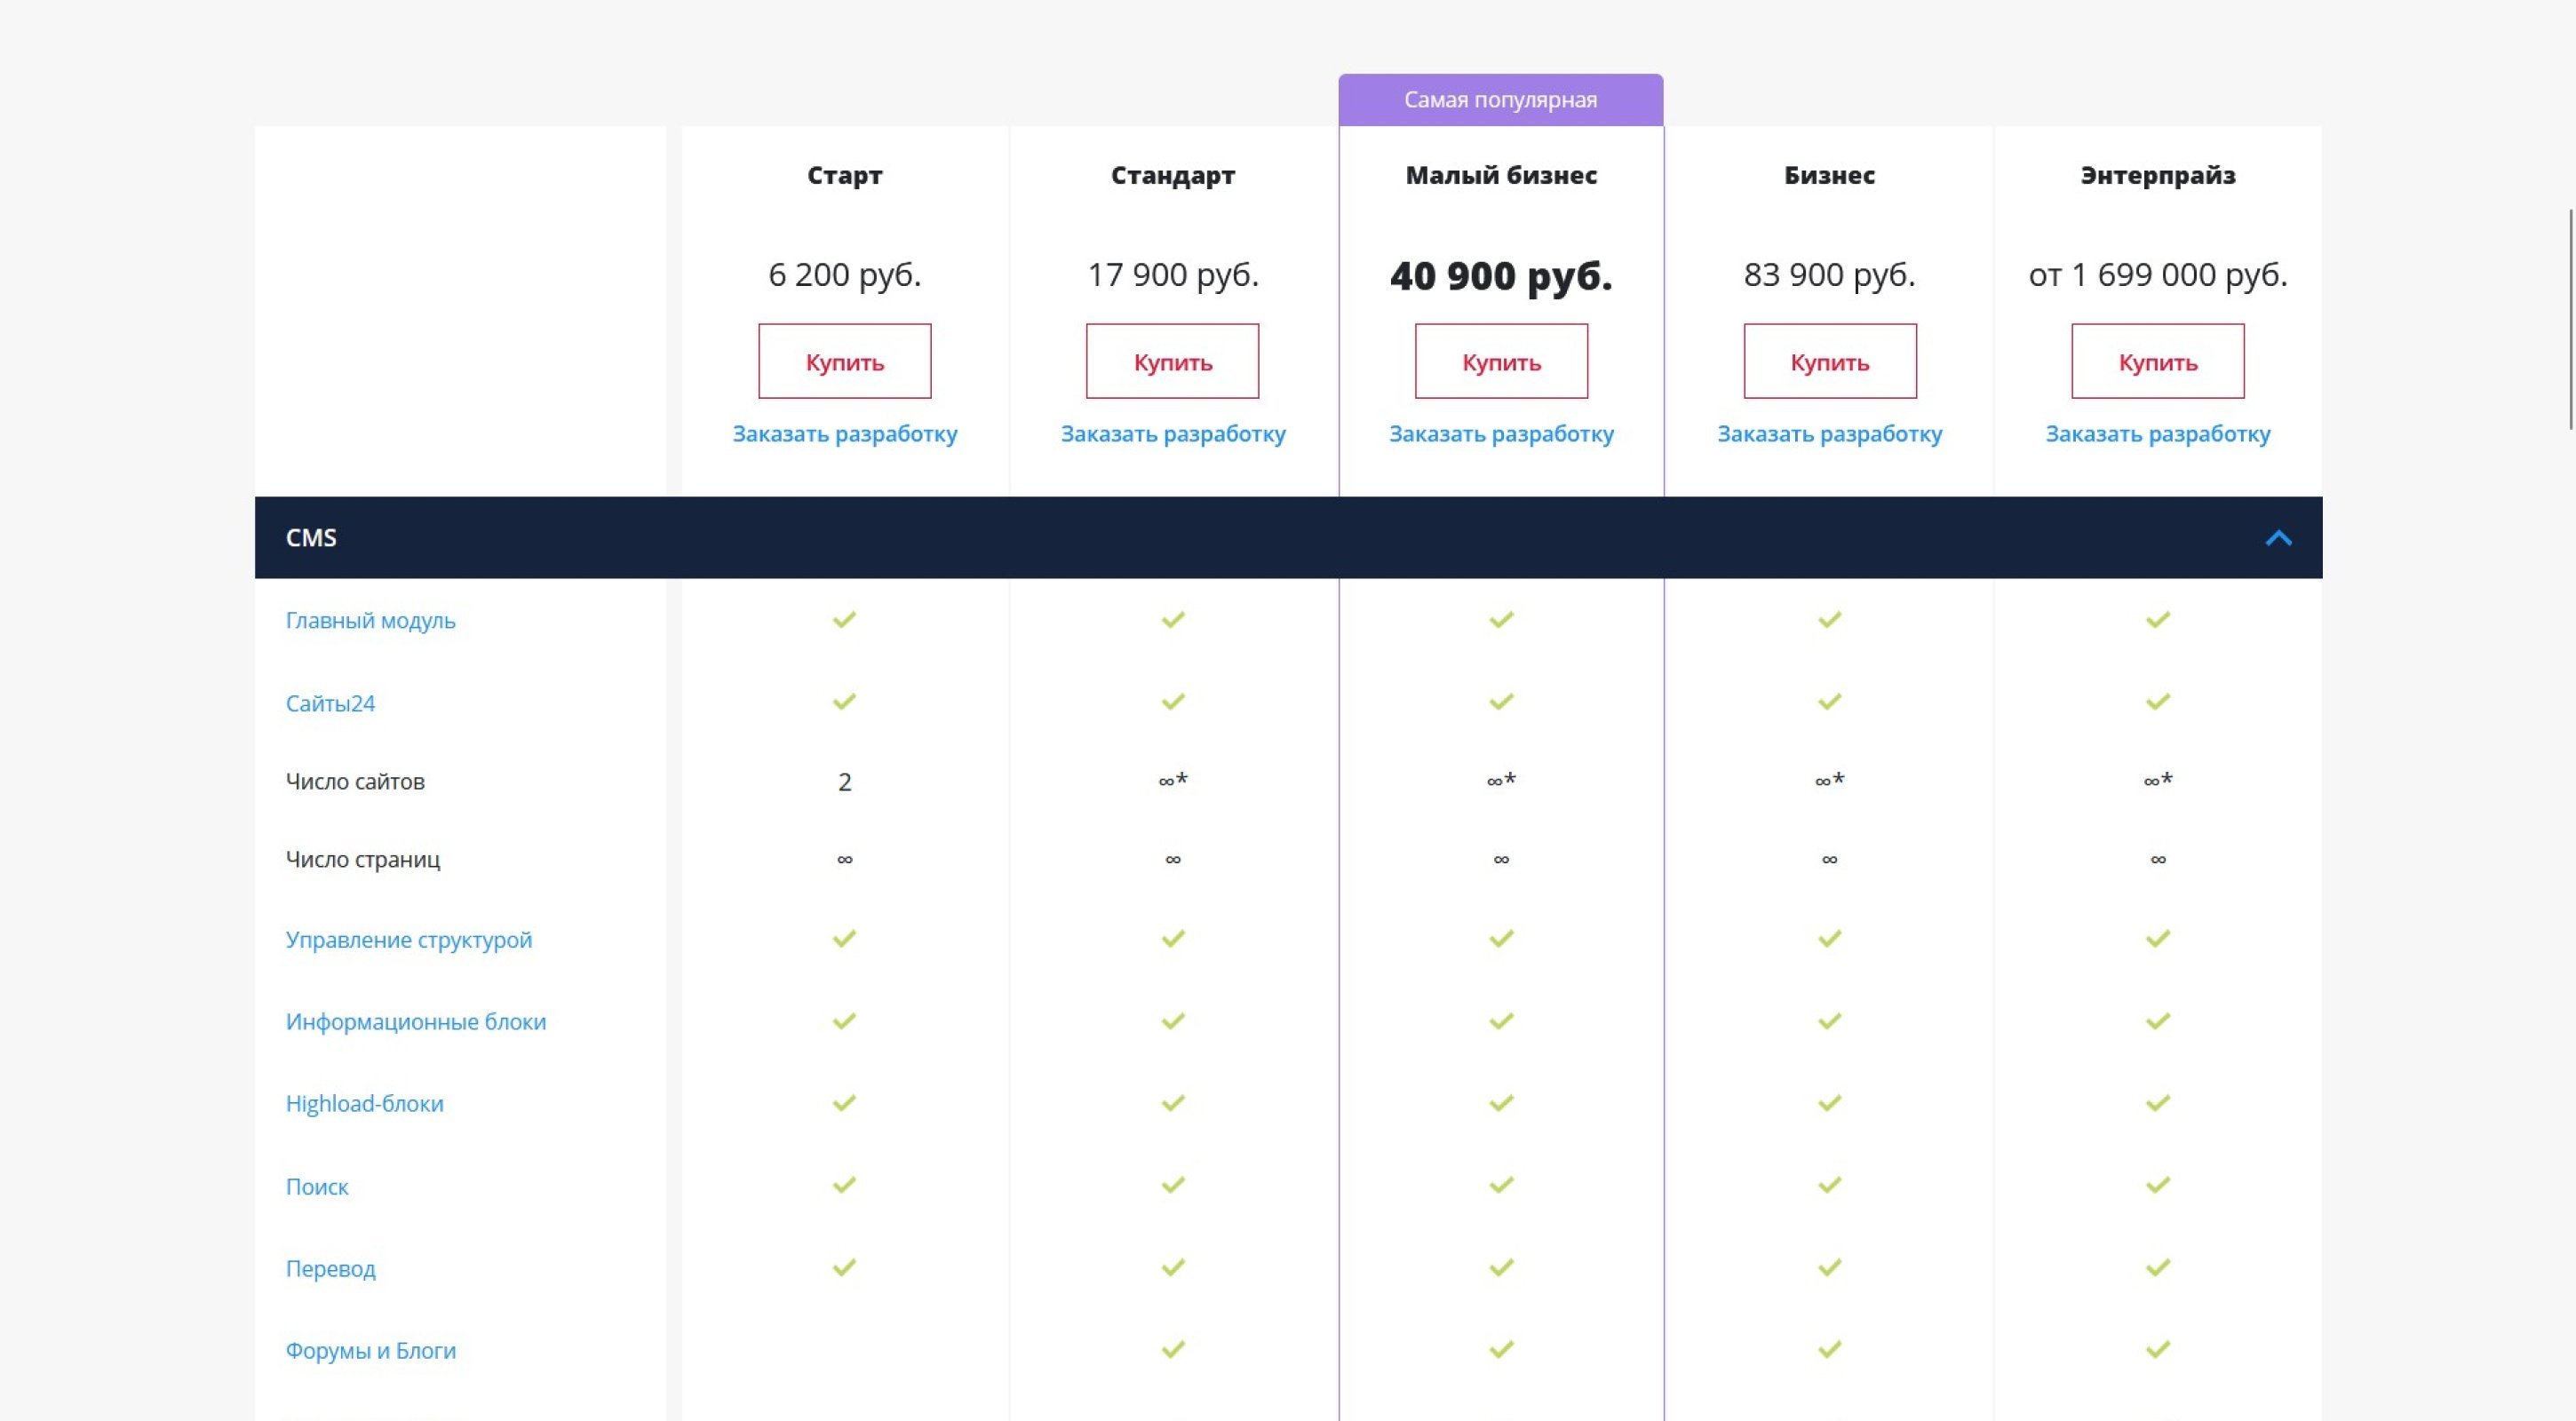
Task: Buy the Малый бизнес edition
Action: [x=1500, y=361]
